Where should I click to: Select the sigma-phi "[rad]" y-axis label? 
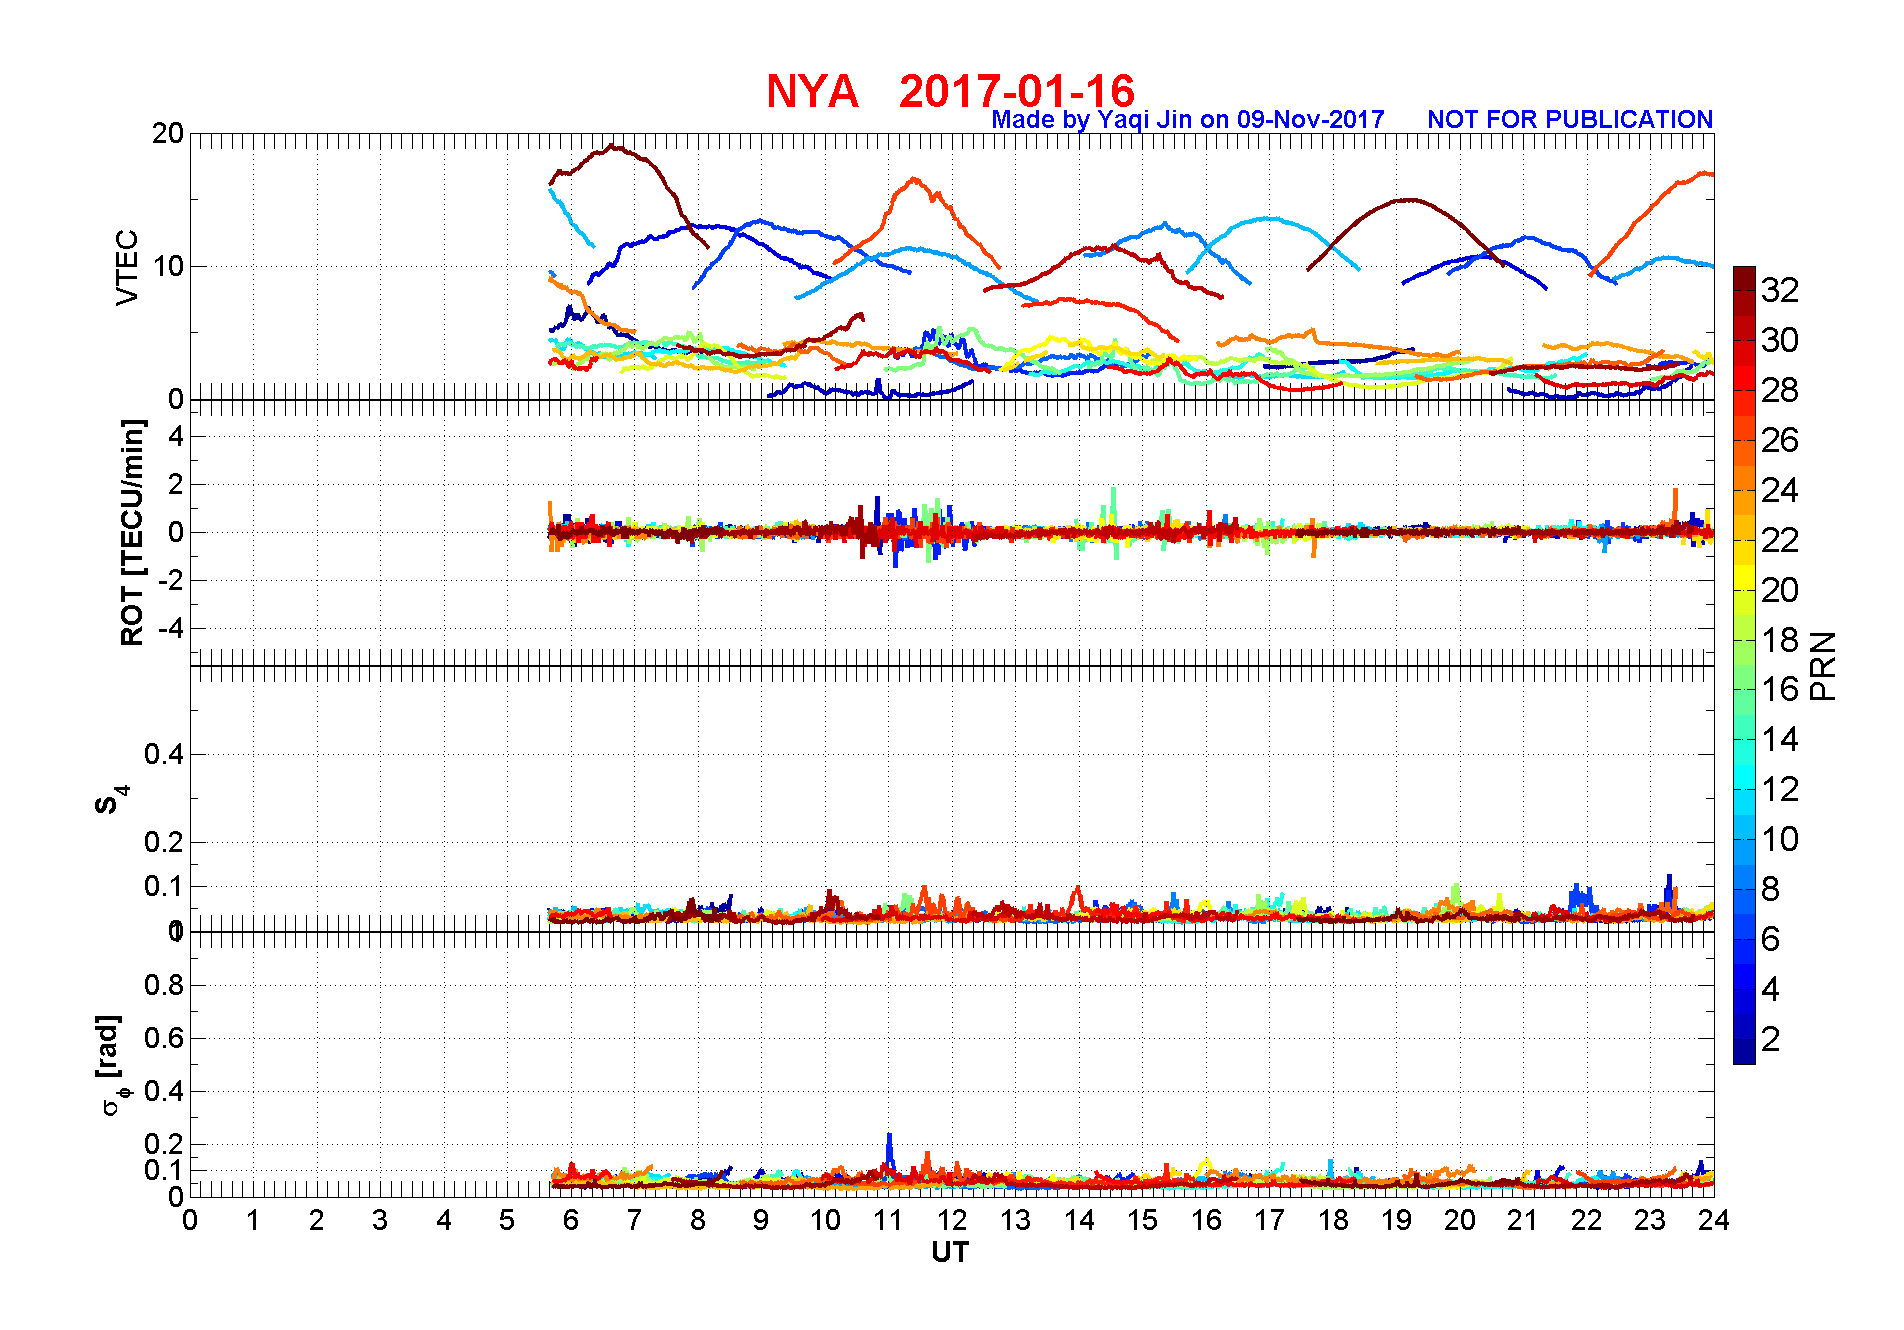(110, 1065)
